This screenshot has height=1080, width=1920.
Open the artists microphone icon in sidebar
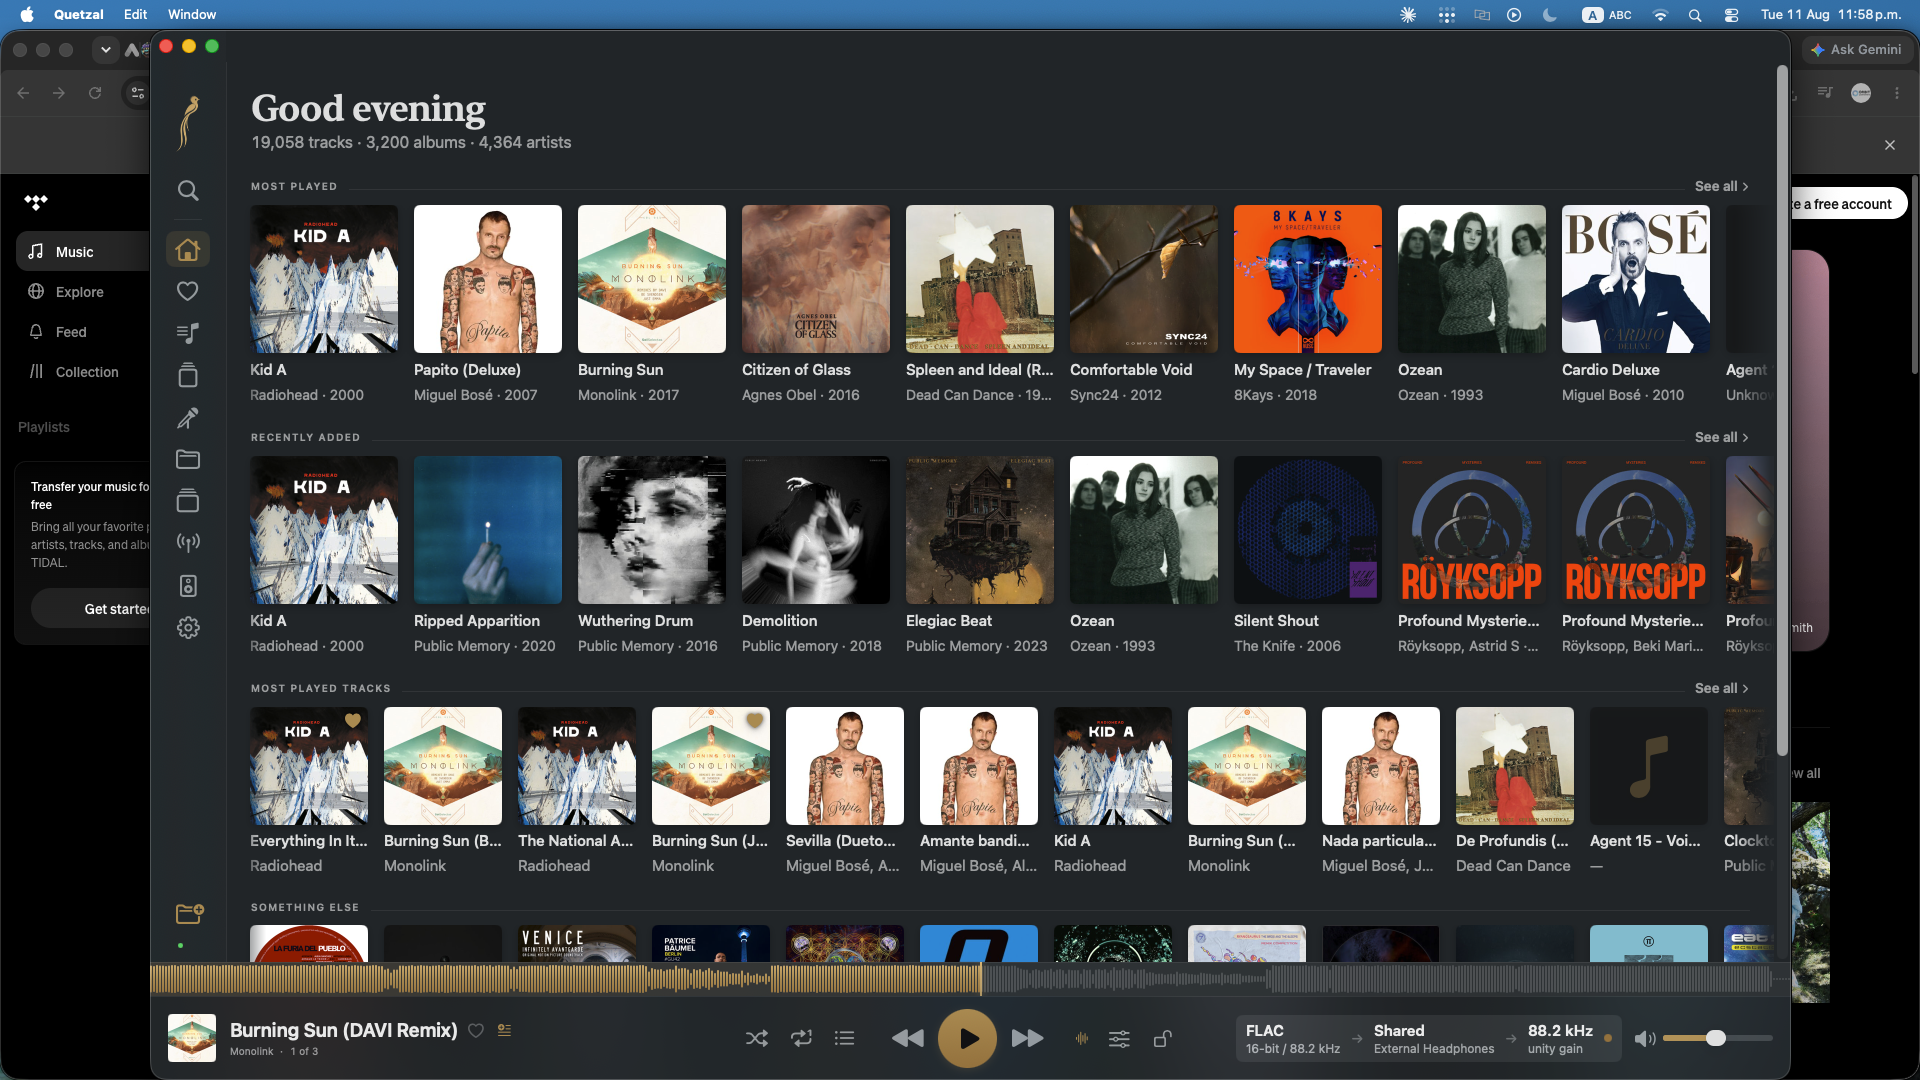pyautogui.click(x=188, y=417)
